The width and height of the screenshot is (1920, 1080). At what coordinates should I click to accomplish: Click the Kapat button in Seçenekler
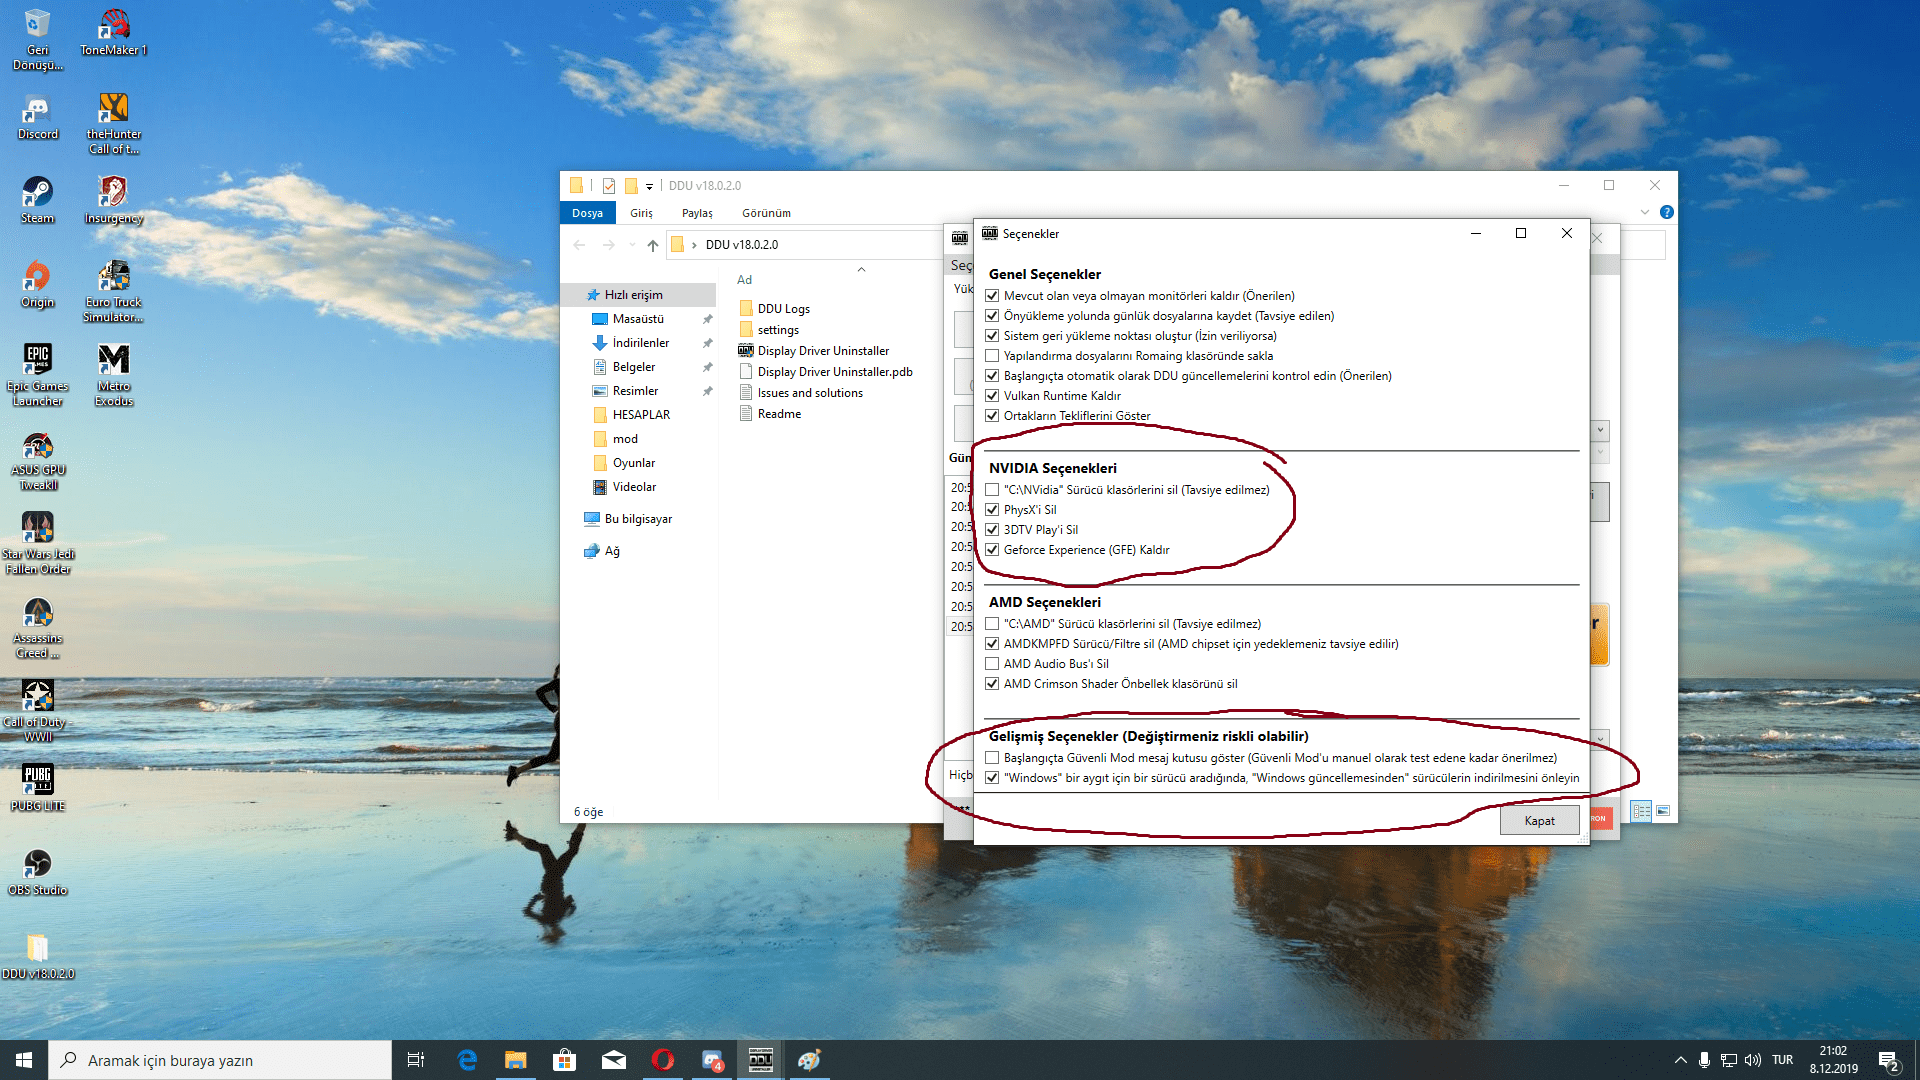click(x=1539, y=821)
